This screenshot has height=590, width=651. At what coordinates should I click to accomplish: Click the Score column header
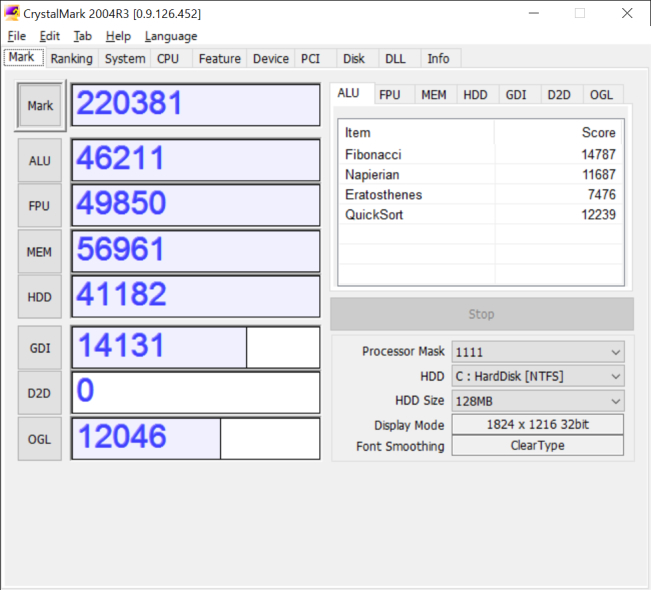(x=558, y=132)
